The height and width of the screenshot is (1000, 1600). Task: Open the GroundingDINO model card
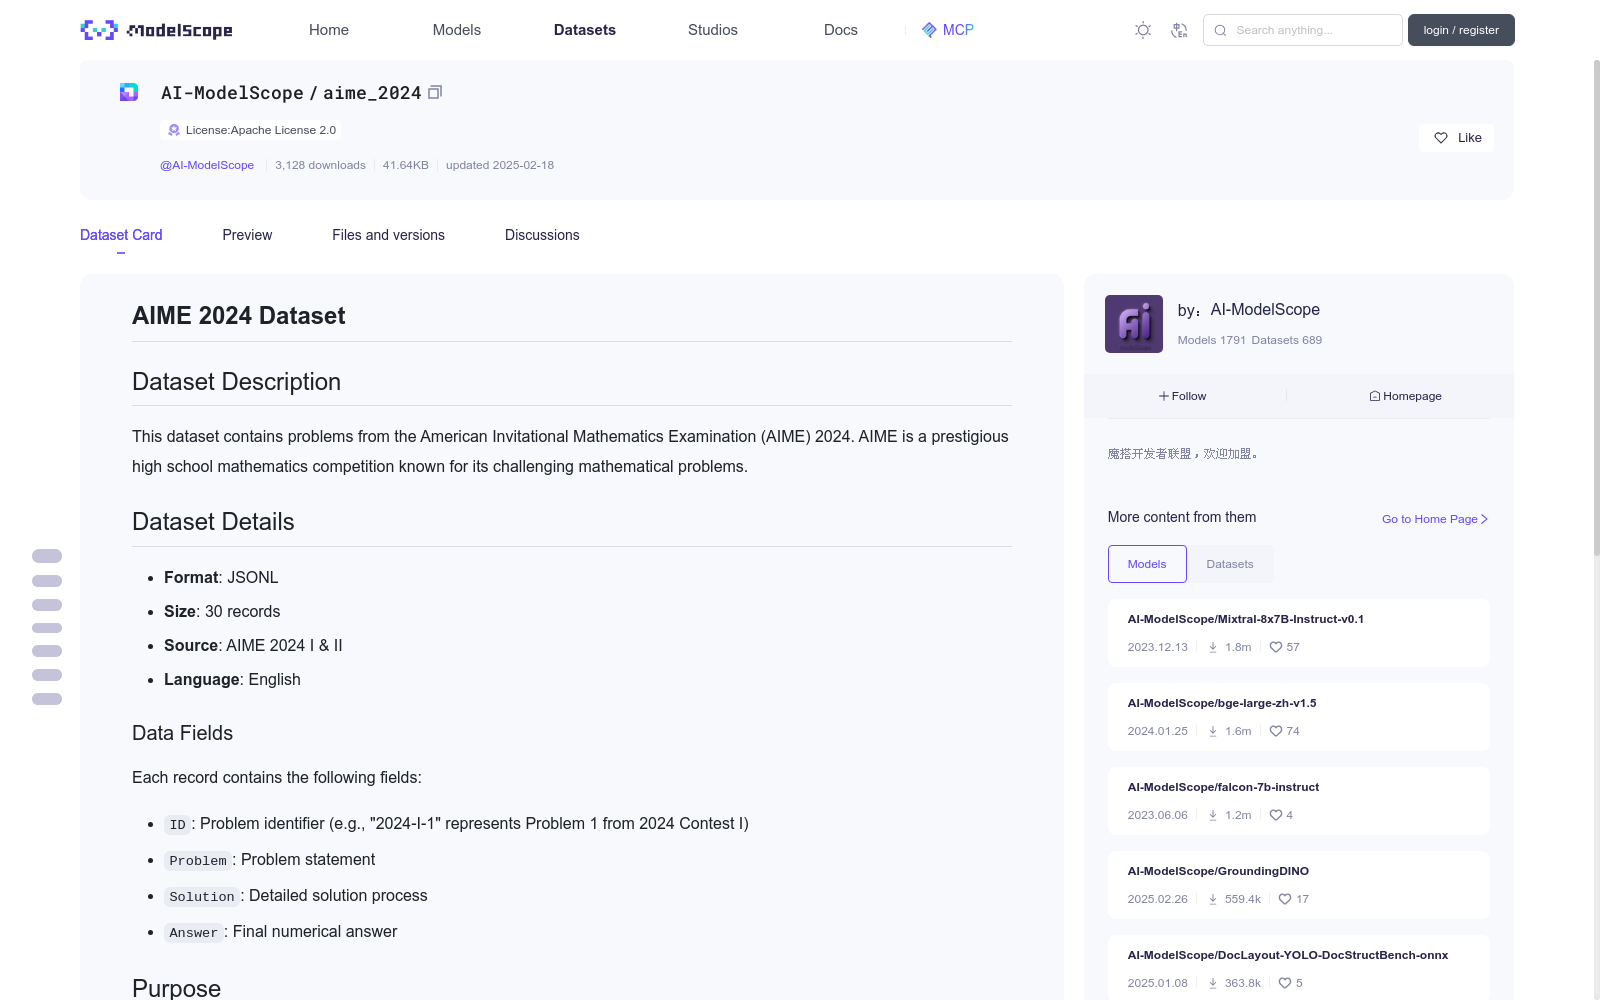1299,885
